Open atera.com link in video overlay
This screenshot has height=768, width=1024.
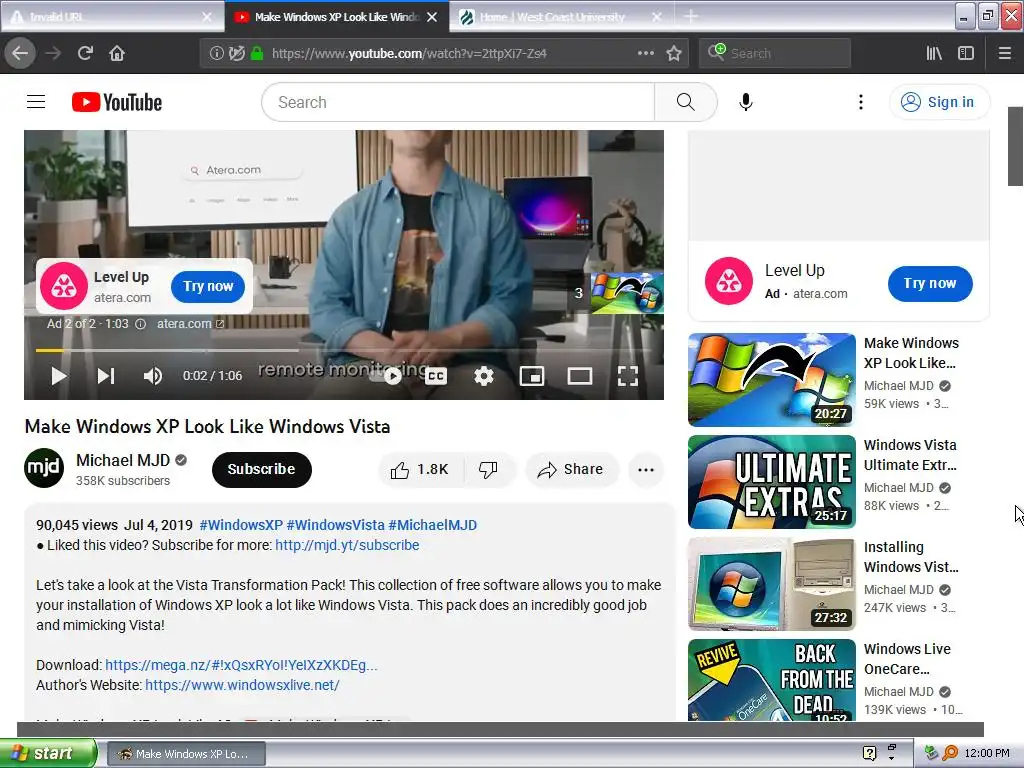tap(190, 324)
